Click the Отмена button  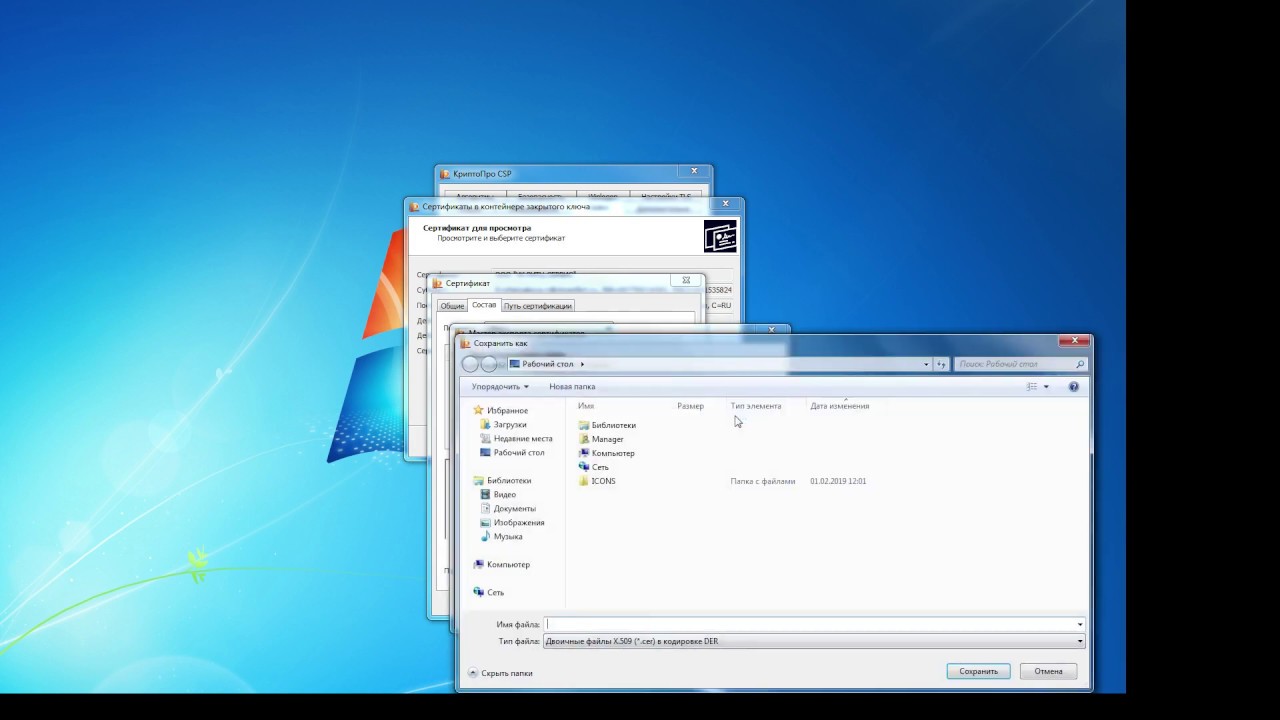coord(1048,671)
